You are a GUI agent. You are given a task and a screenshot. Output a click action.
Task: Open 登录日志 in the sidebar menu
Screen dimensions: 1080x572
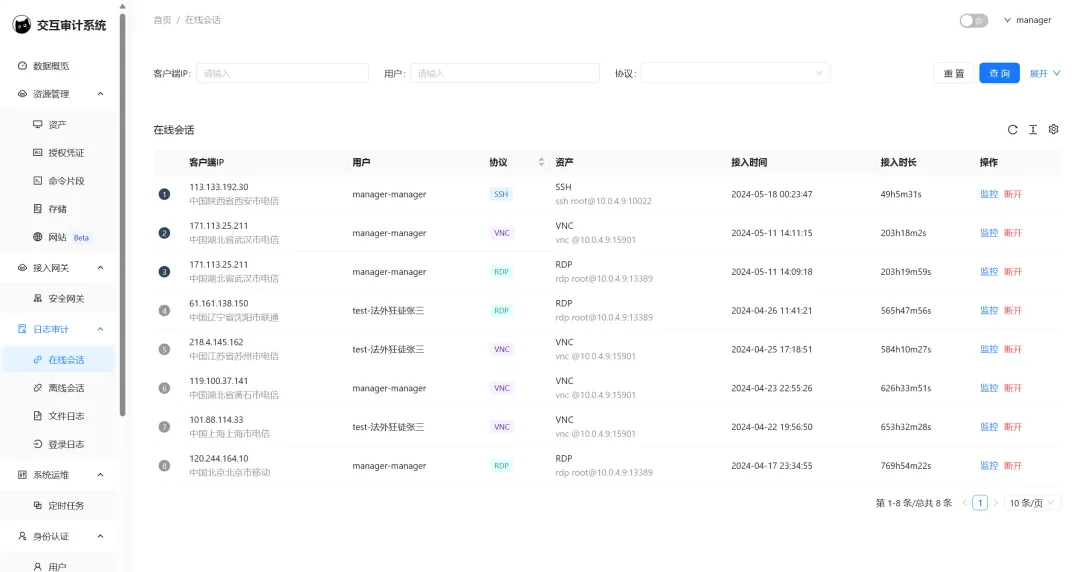[x=66, y=444]
